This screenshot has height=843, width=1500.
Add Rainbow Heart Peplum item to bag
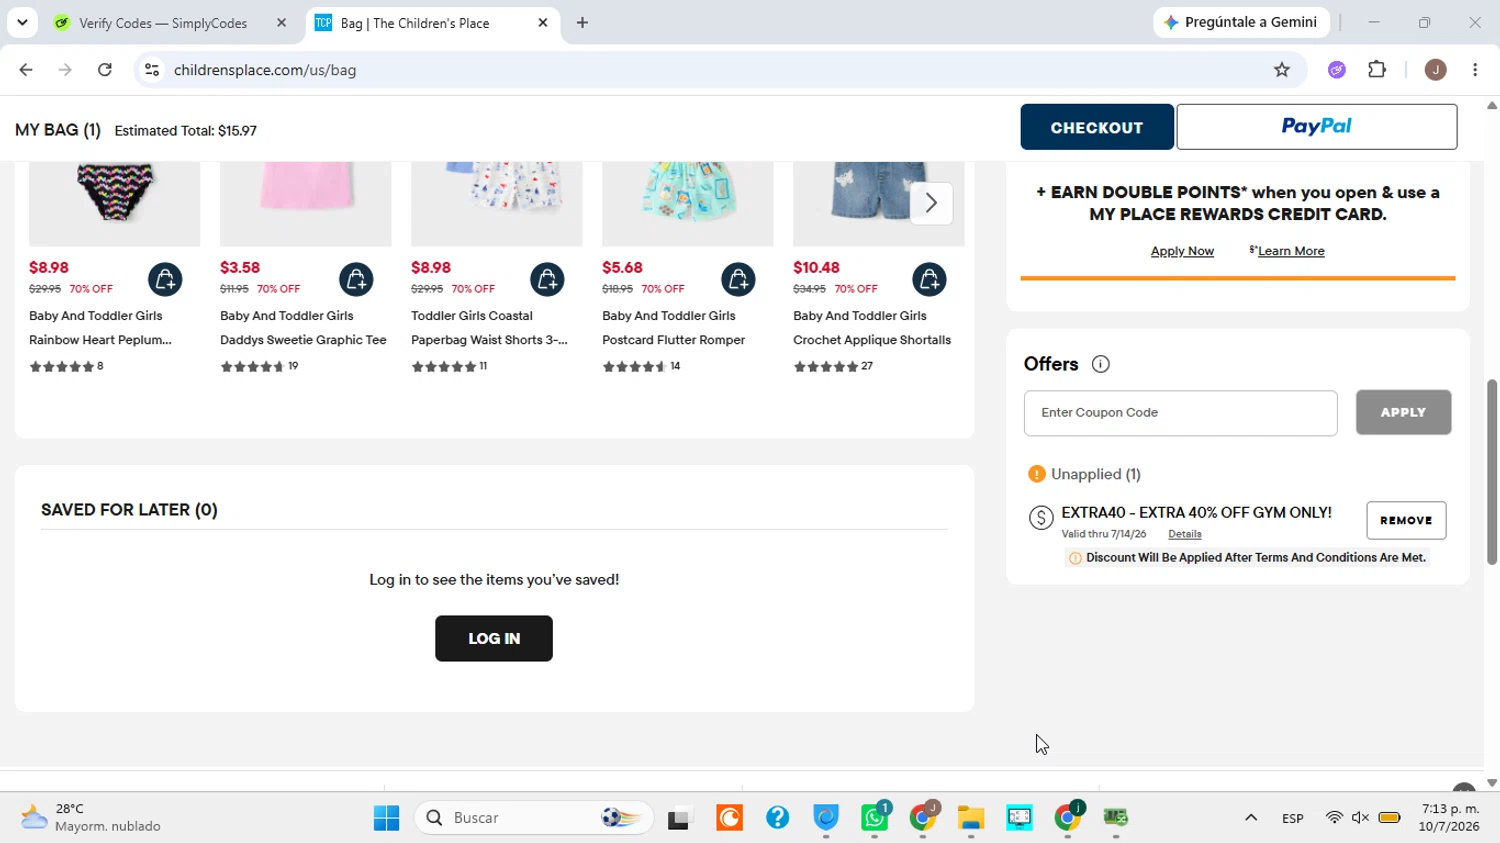165,280
